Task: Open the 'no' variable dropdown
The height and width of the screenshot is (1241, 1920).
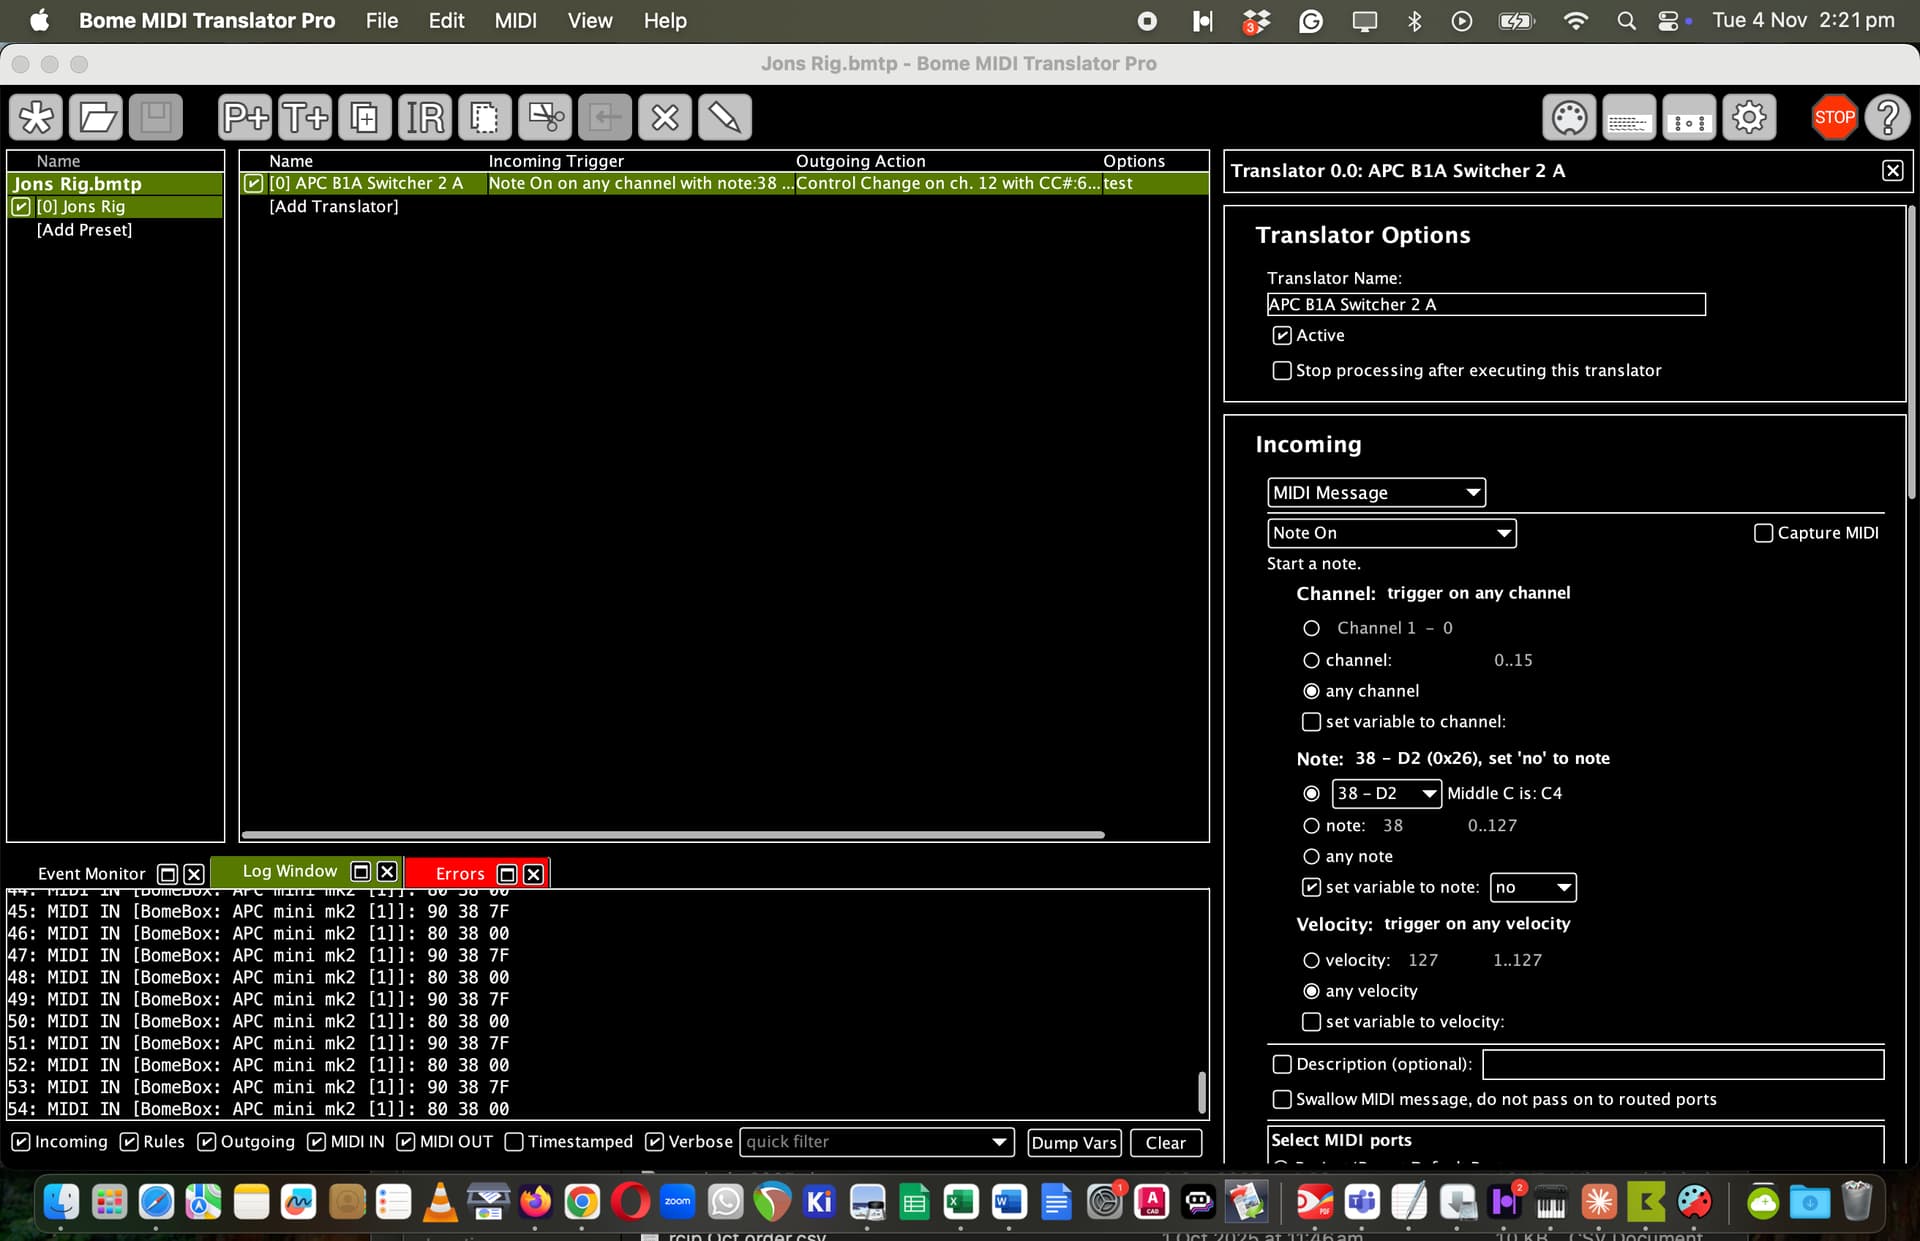Action: pos(1533,887)
